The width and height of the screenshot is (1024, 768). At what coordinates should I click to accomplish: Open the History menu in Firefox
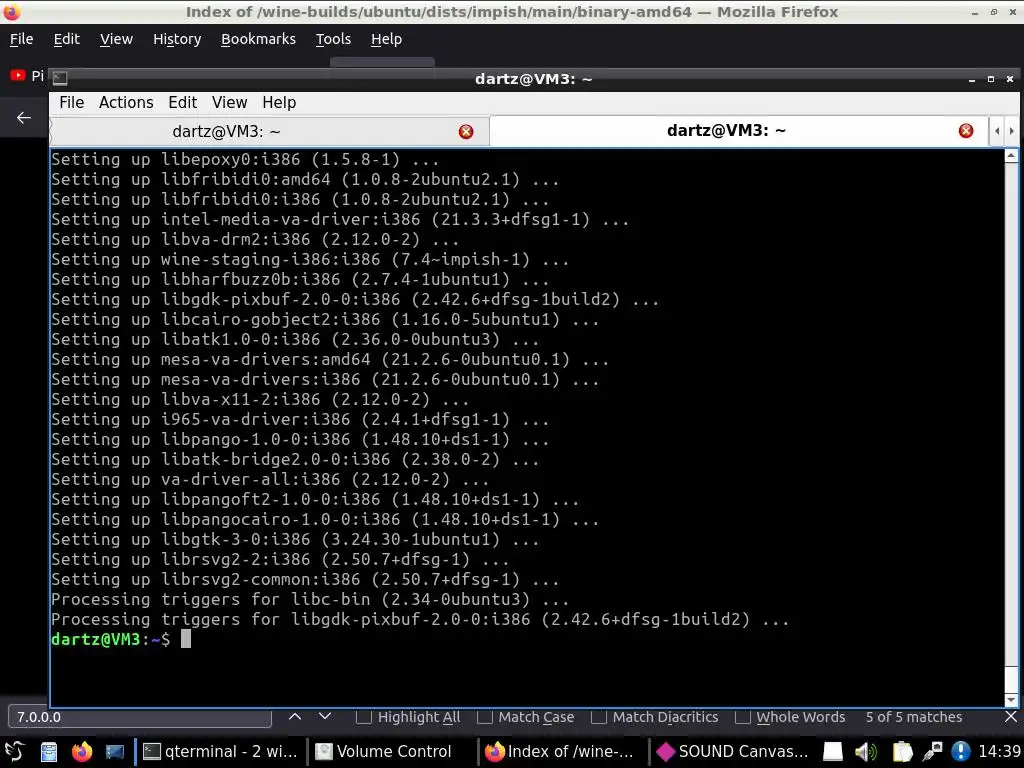pyautogui.click(x=177, y=39)
